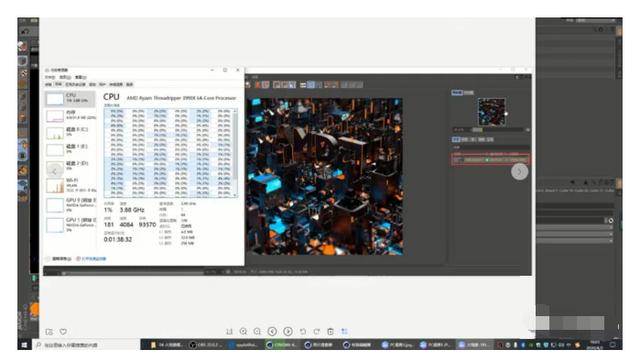This screenshot has width=640, height=361.
Task: Open the File menu of Task Manager
Action: tap(50, 77)
